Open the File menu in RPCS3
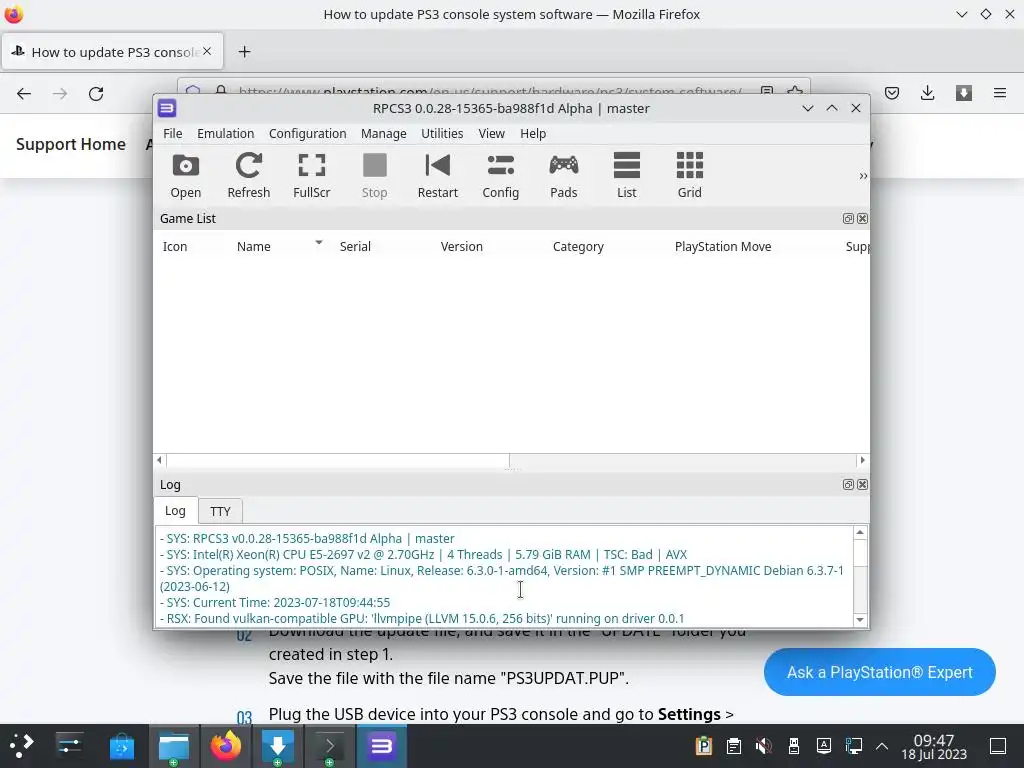The height and width of the screenshot is (768, 1024). pyautogui.click(x=172, y=133)
